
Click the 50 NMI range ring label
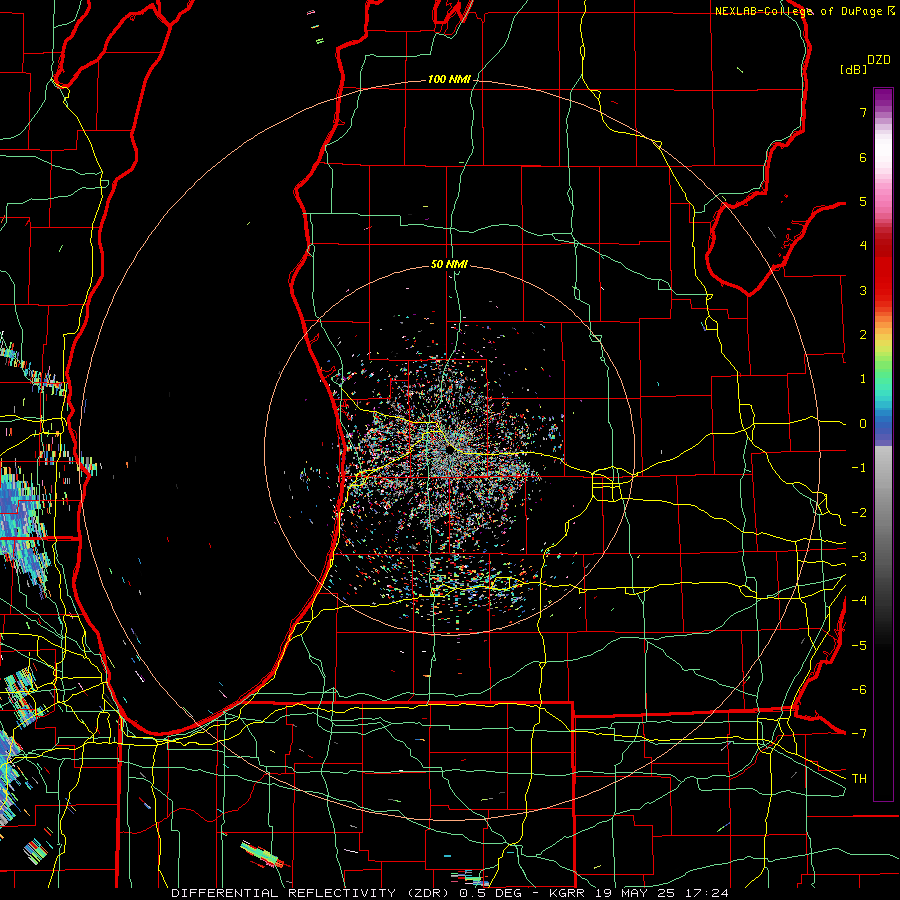449,265
